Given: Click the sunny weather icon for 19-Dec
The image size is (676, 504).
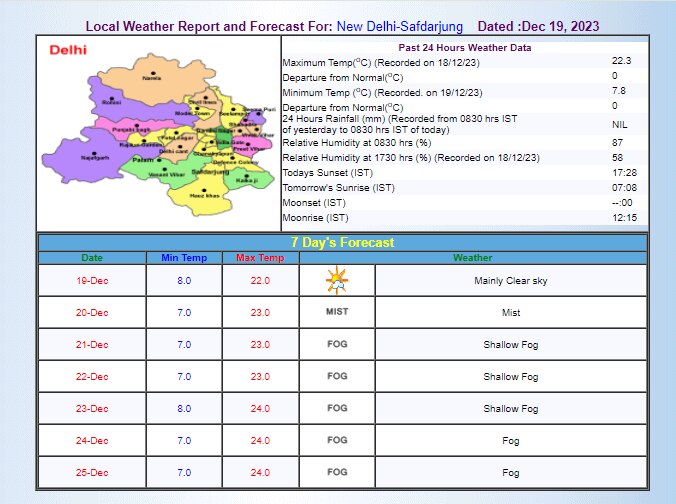Looking at the screenshot, I should pyautogui.click(x=337, y=281).
